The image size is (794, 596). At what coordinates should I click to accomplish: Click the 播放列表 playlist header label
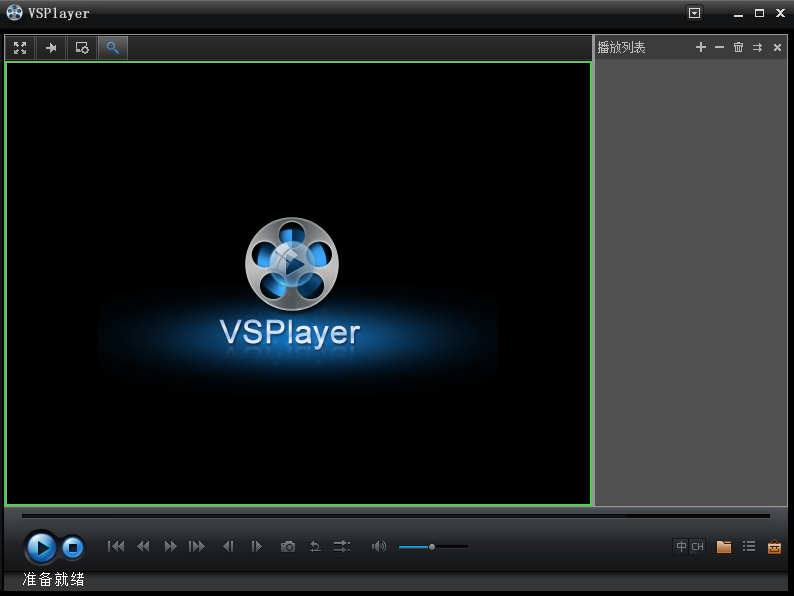pyautogui.click(x=621, y=48)
